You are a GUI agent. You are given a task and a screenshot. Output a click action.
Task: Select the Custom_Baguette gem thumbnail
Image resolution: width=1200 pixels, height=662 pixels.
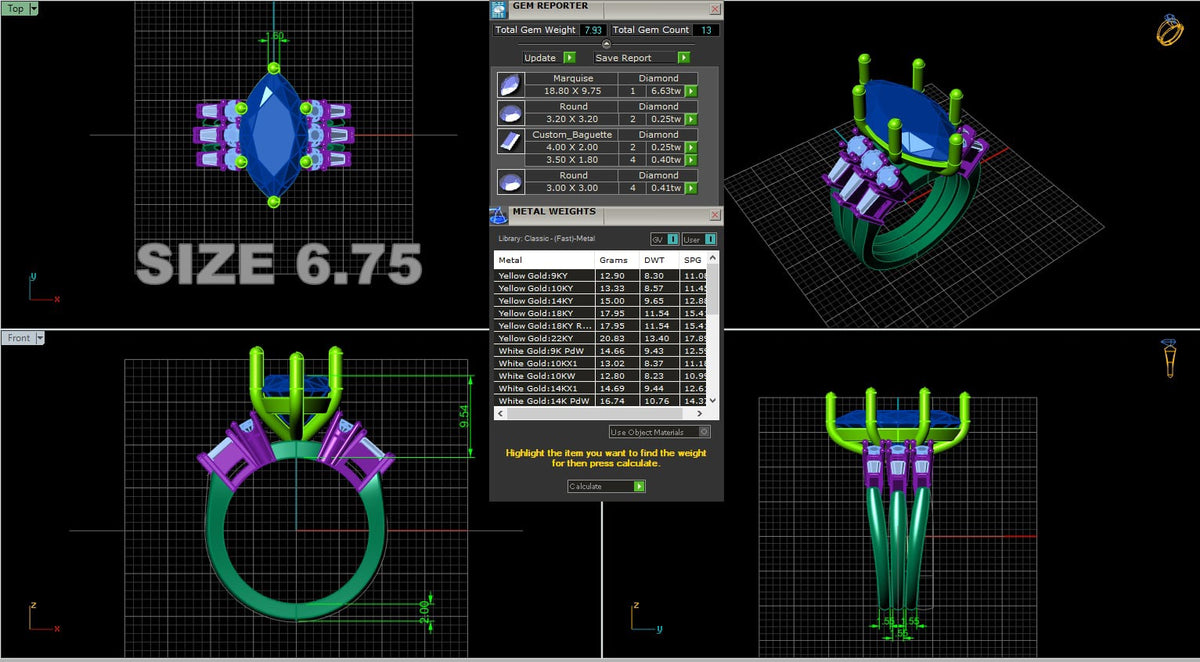coord(509,140)
